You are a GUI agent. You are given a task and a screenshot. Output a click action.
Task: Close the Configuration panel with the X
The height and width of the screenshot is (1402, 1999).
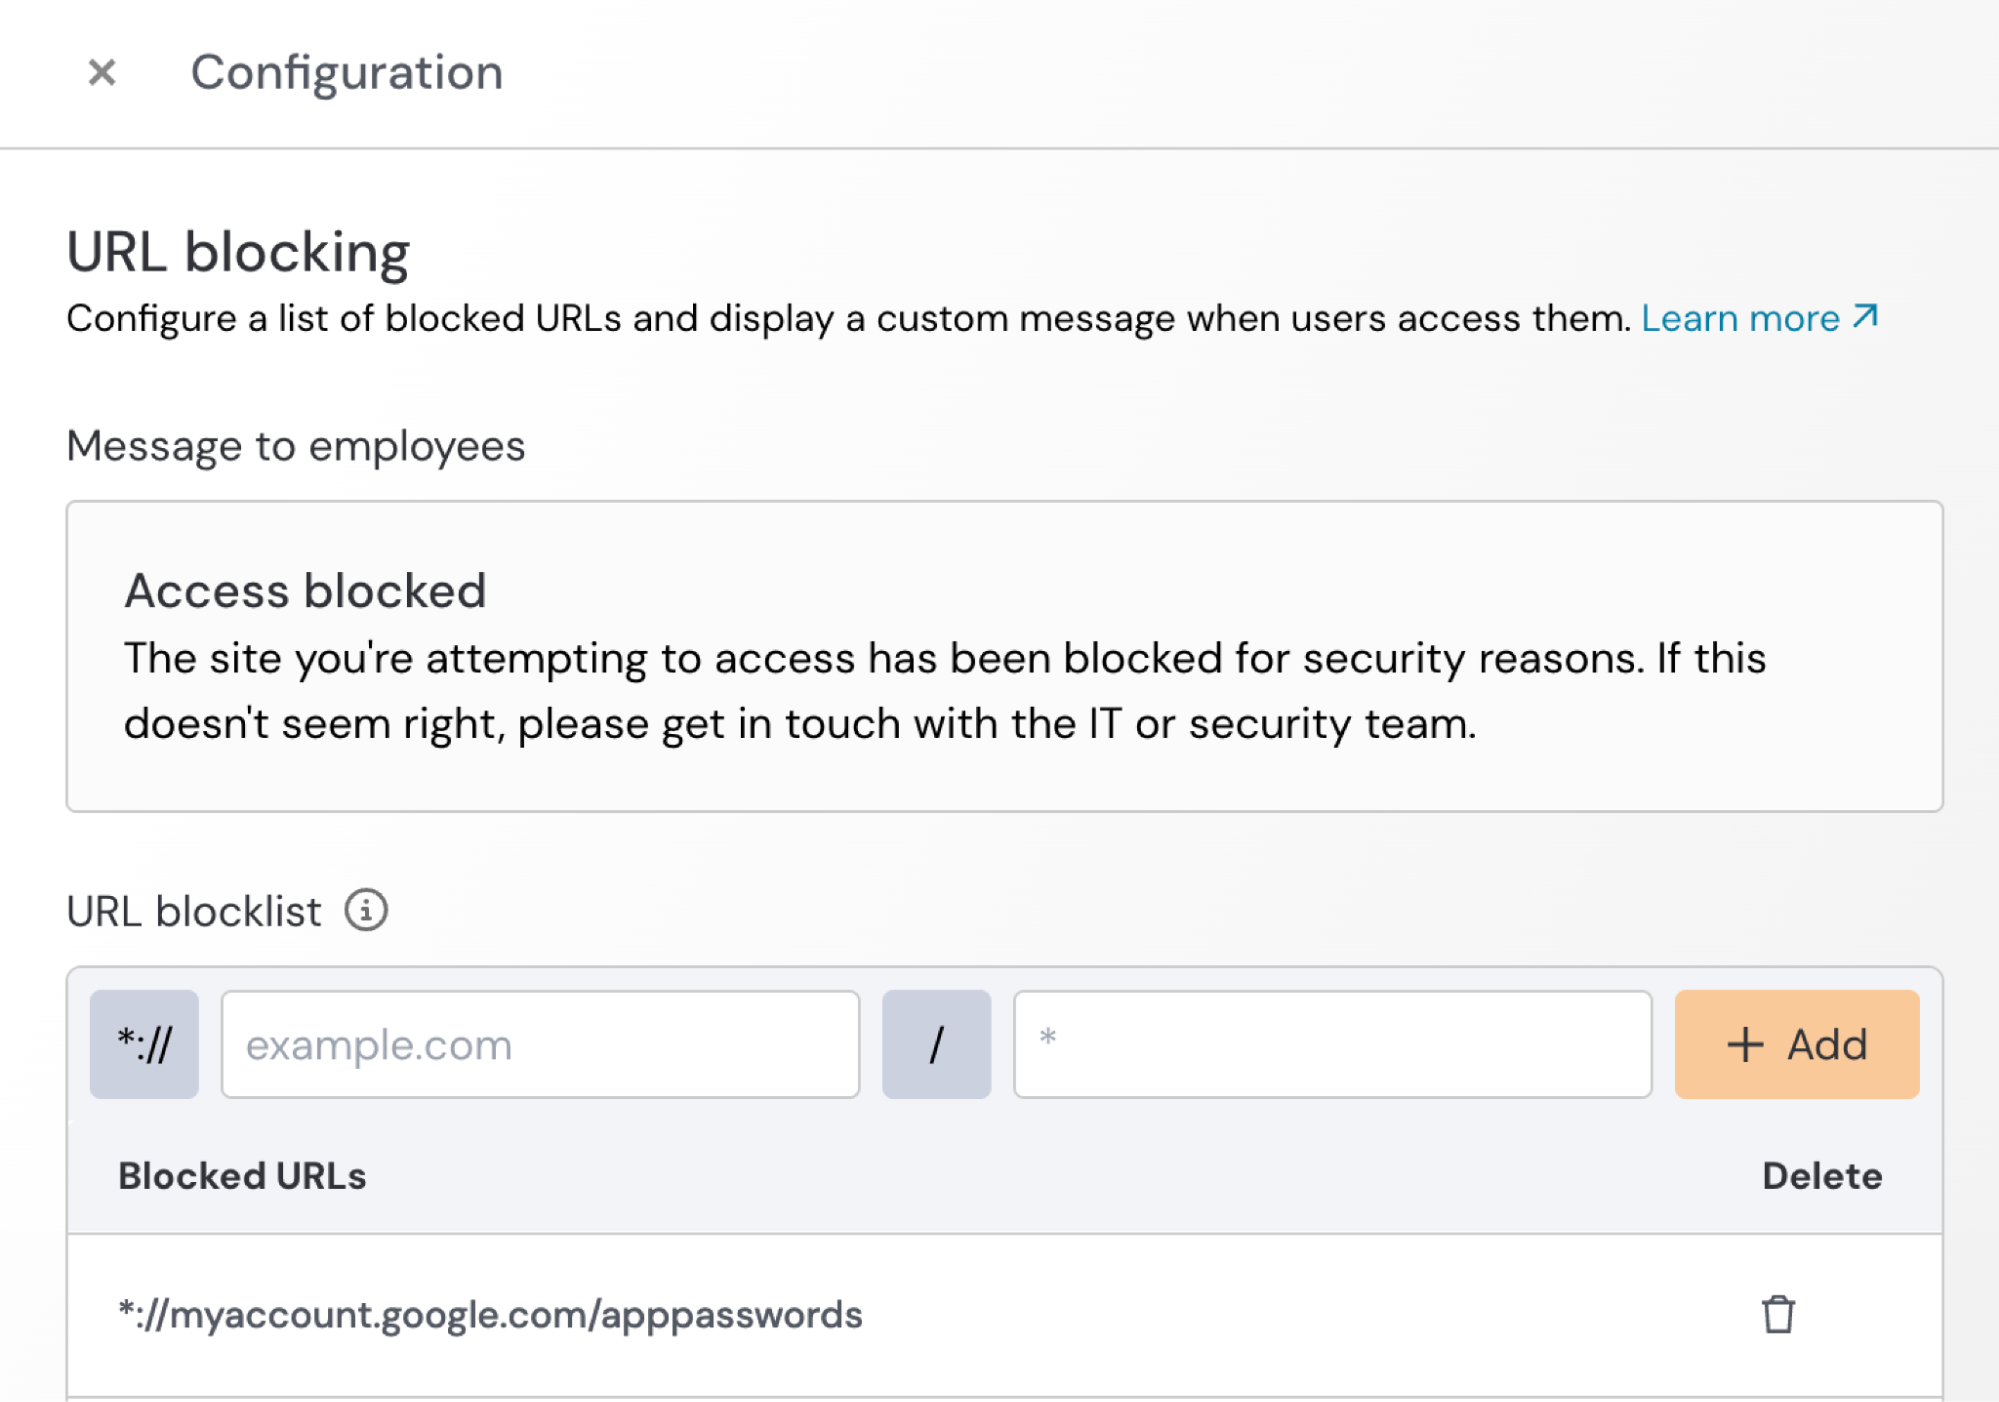point(102,72)
